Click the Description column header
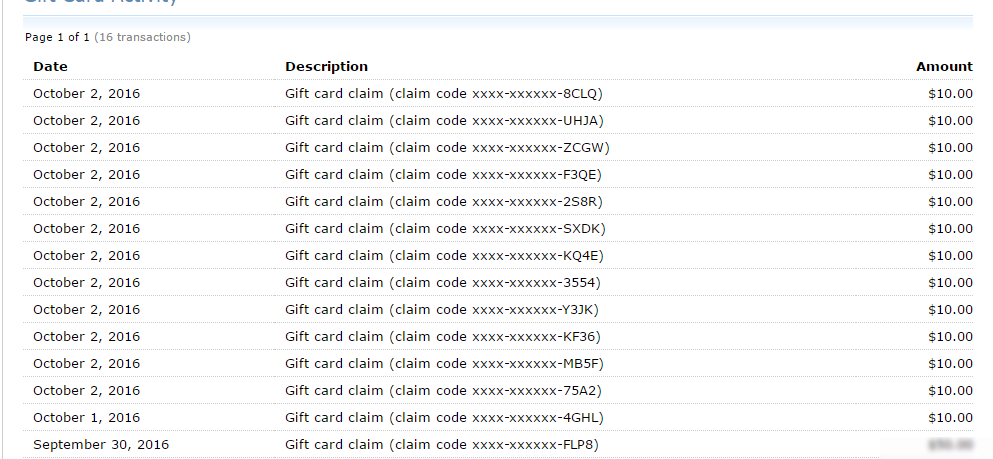The width and height of the screenshot is (993, 459). 326,67
